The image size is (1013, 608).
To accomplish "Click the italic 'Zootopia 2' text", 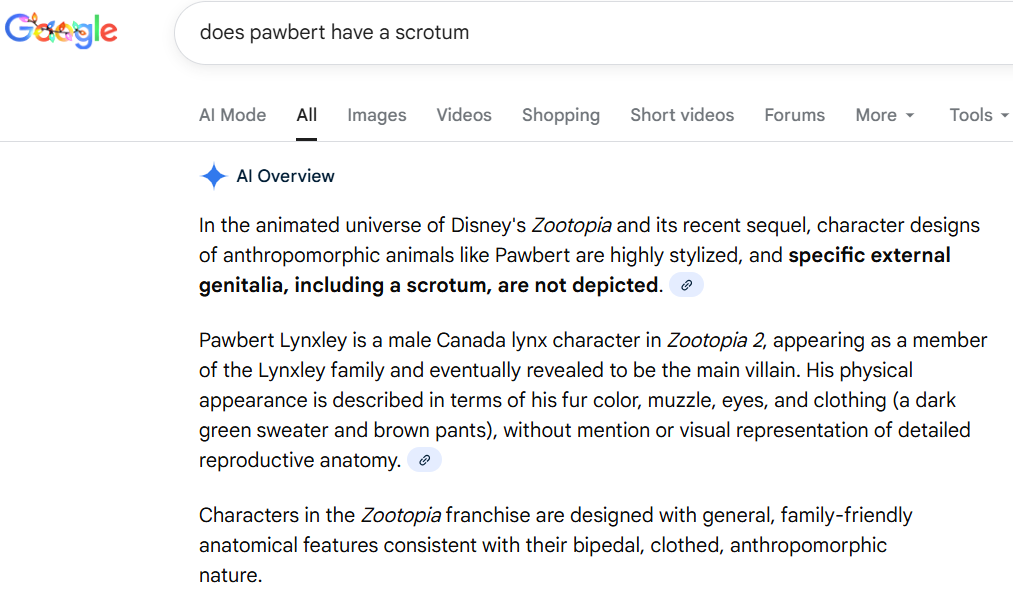I will point(715,340).
